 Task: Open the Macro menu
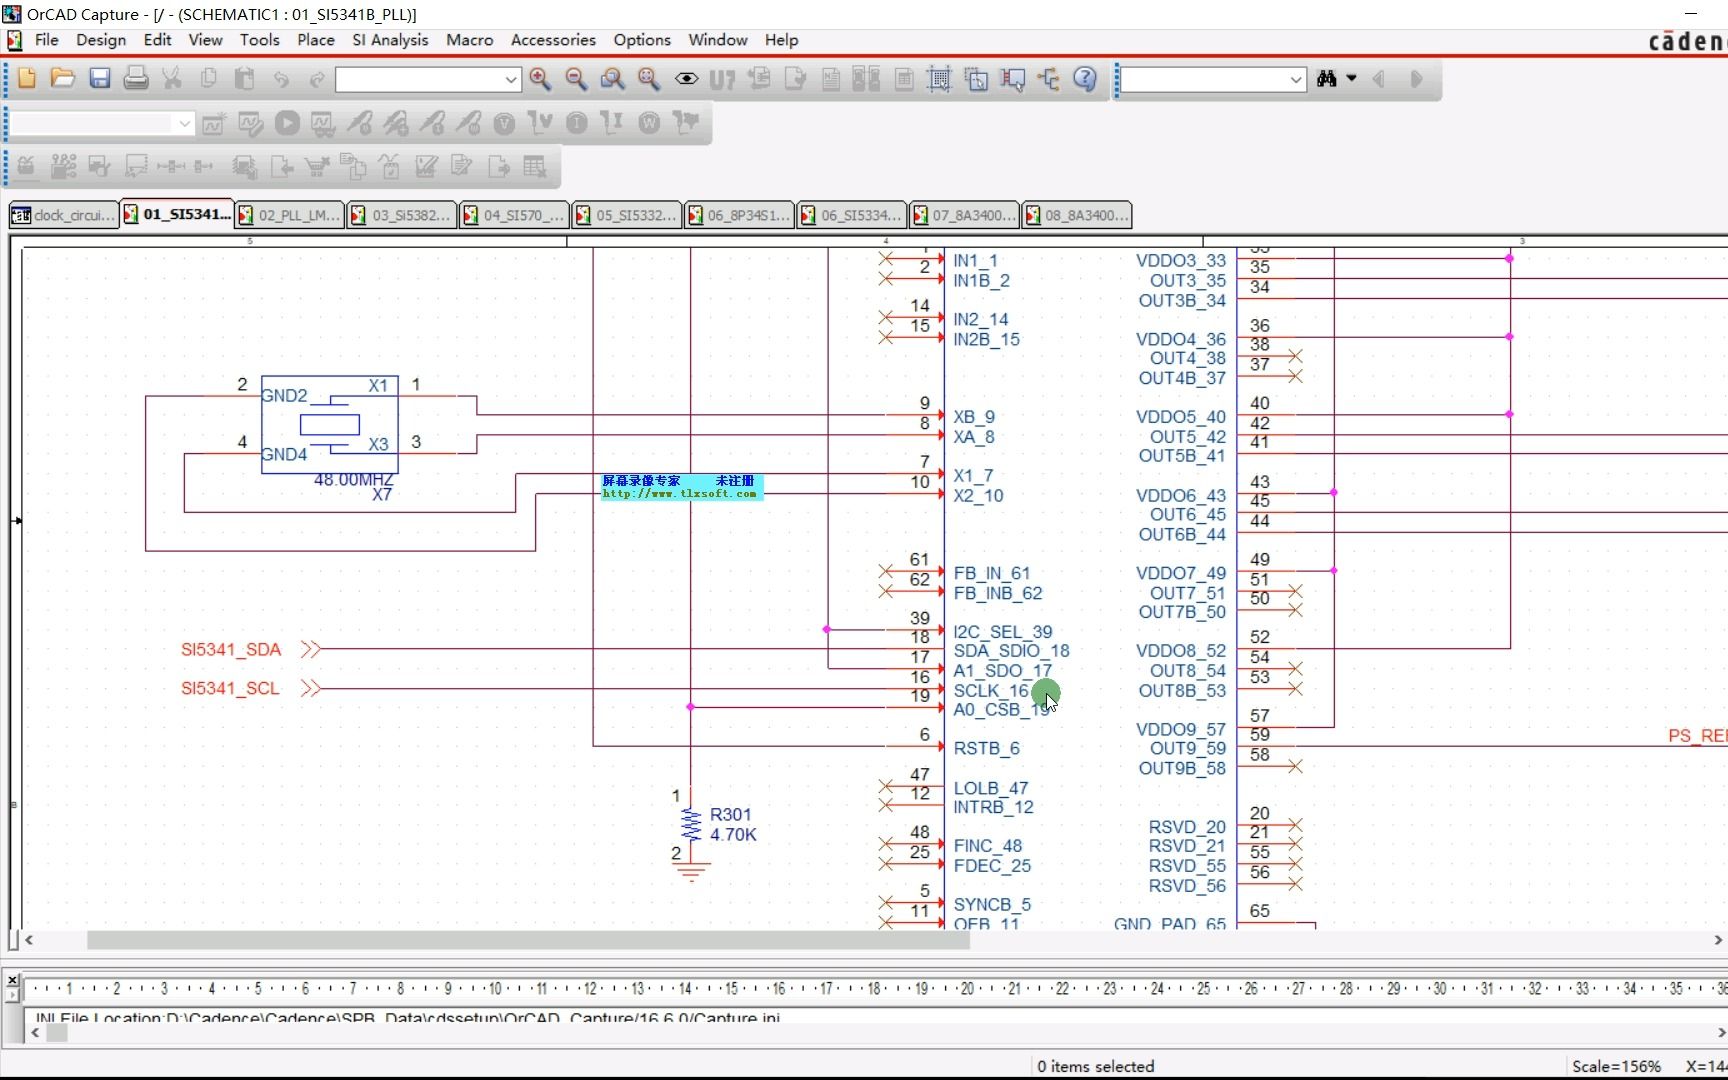point(469,40)
